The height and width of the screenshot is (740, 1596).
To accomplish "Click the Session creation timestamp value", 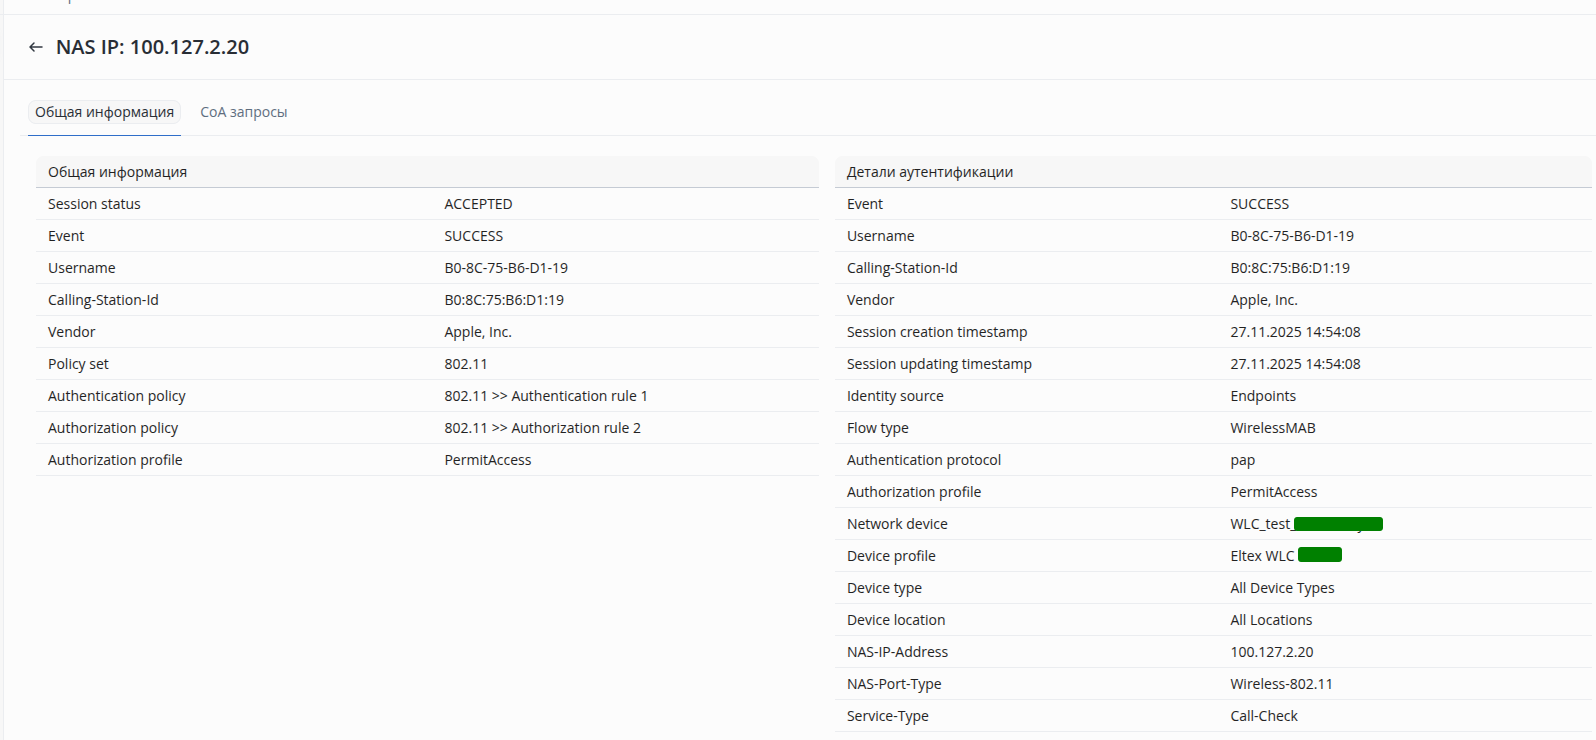I will (x=1295, y=332).
